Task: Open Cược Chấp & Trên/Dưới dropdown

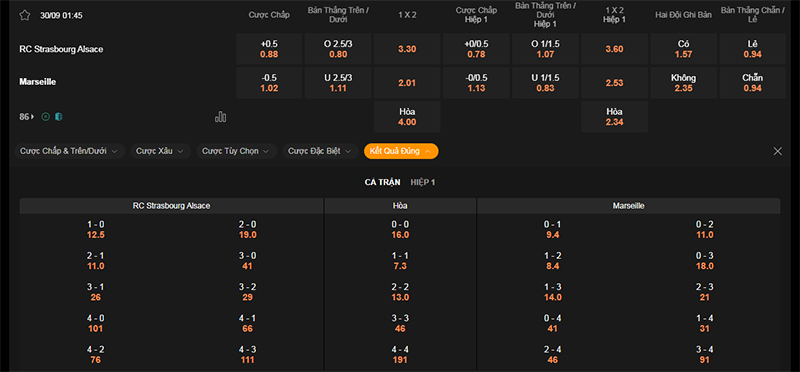Action: [69, 151]
